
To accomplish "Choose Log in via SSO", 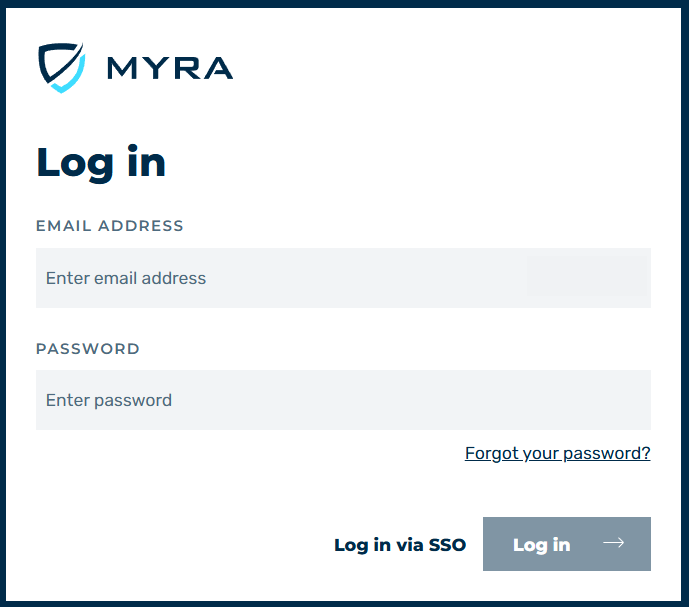I will pos(400,545).
